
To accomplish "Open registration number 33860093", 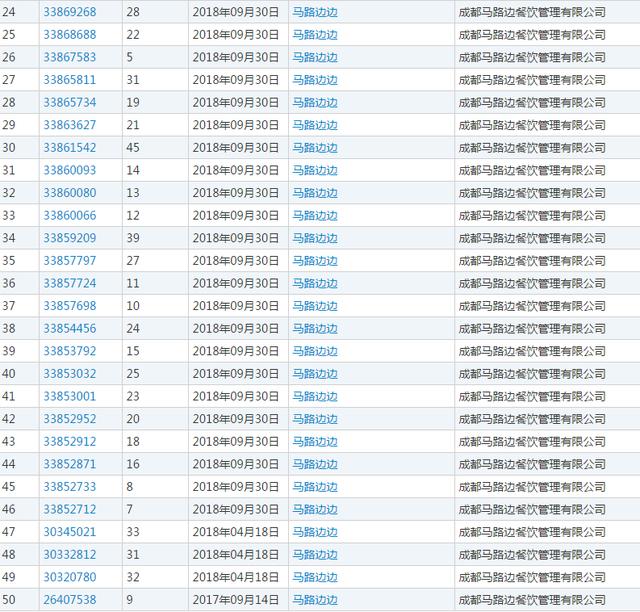I will pos(70,170).
